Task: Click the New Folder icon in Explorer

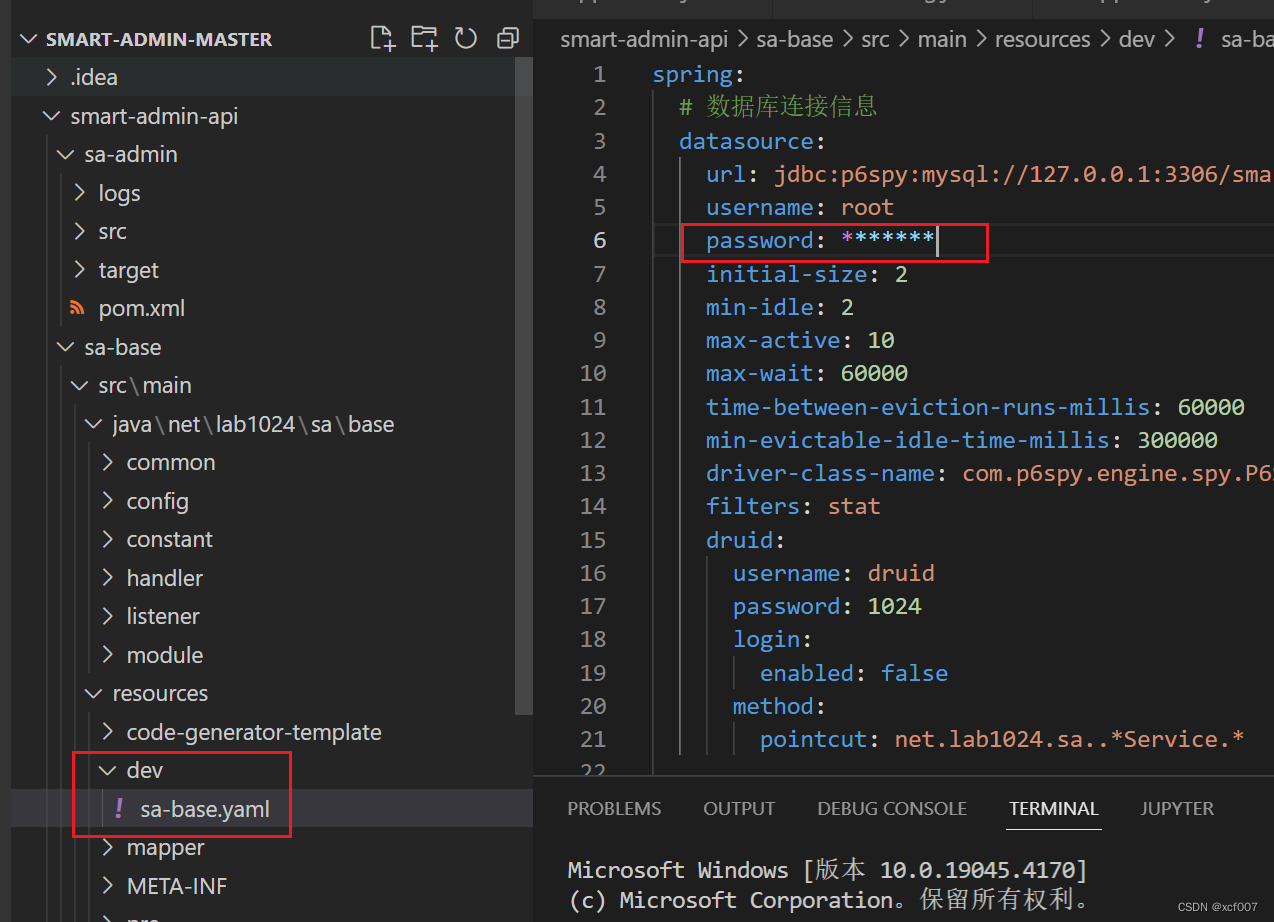Action: pyautogui.click(x=424, y=37)
